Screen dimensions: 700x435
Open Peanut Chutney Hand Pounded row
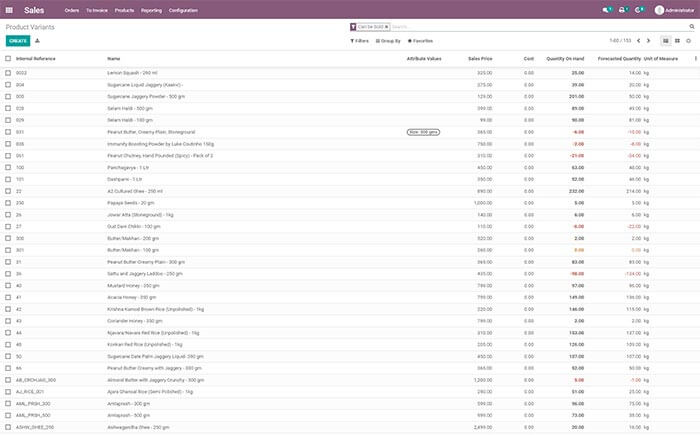(x=350, y=156)
